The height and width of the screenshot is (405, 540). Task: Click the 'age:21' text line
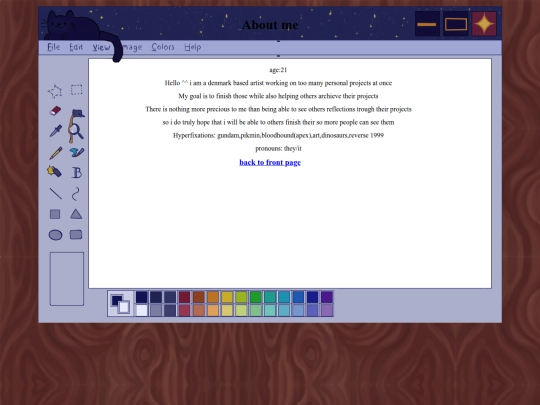278,70
